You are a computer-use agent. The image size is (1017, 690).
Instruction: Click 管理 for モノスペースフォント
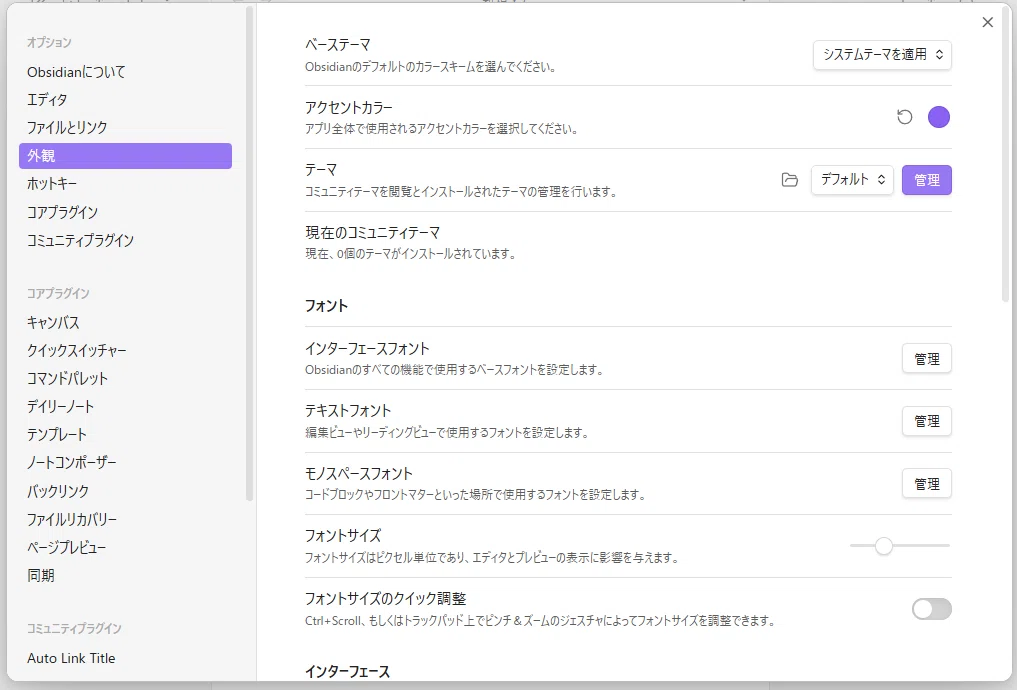click(926, 484)
